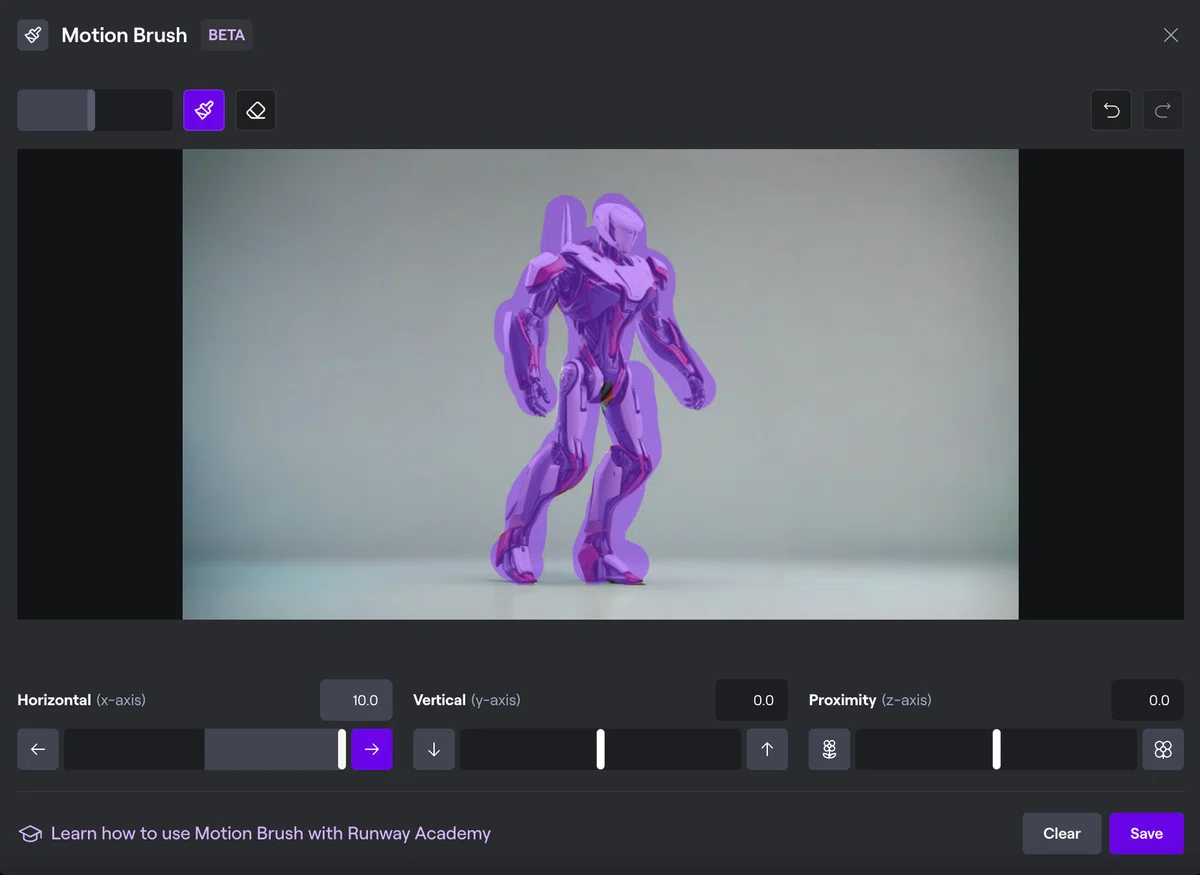Open Learn how to use Motion Brush link
Screen dimensions: 1200x875
point(271,833)
